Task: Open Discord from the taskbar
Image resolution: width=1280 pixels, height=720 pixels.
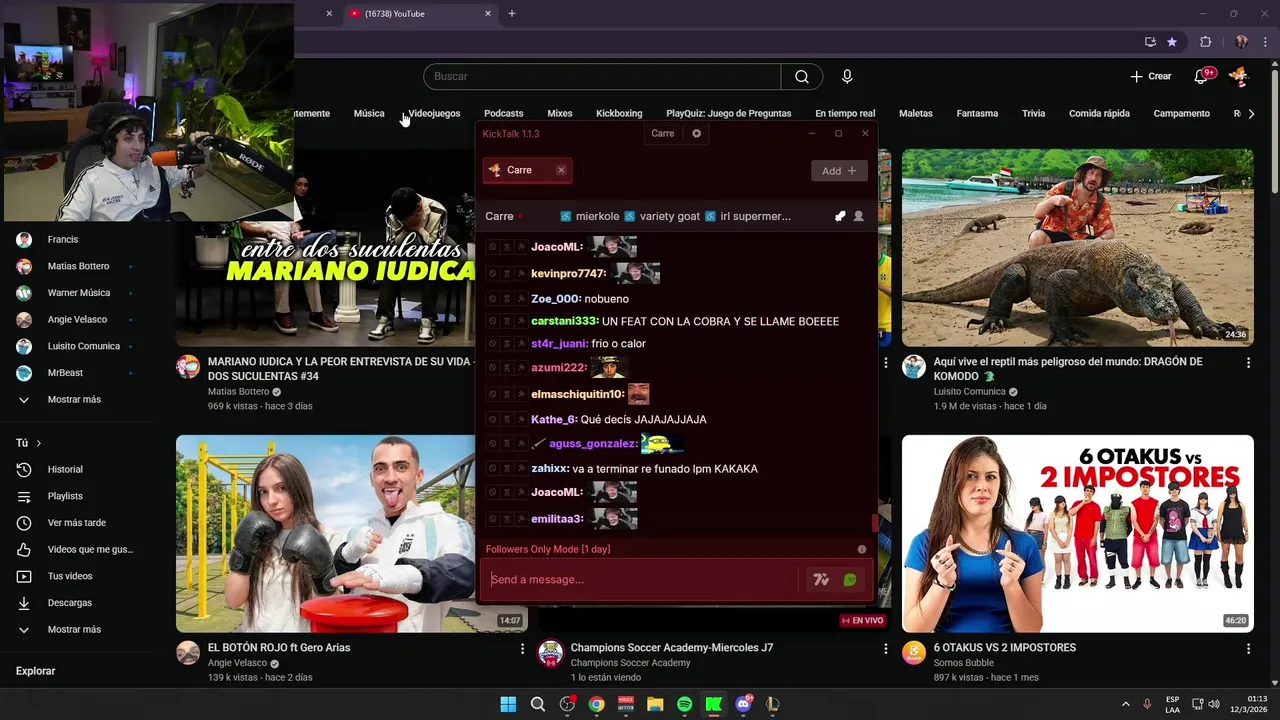Action: tap(743, 704)
